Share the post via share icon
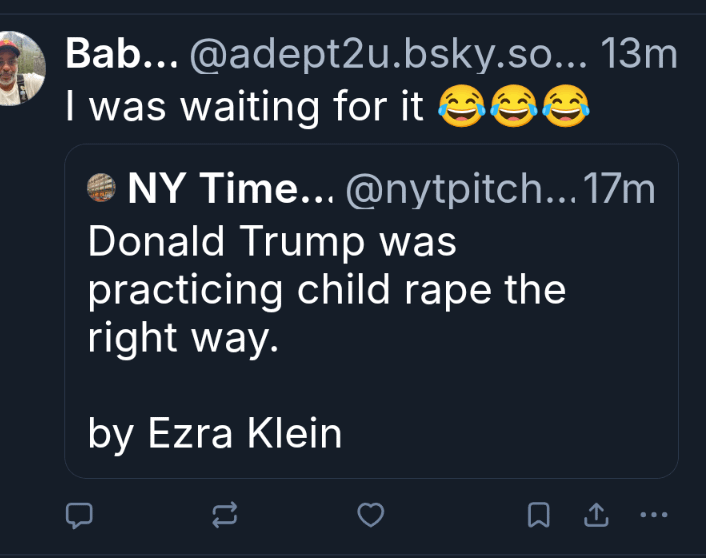706x558 pixels. point(596,515)
